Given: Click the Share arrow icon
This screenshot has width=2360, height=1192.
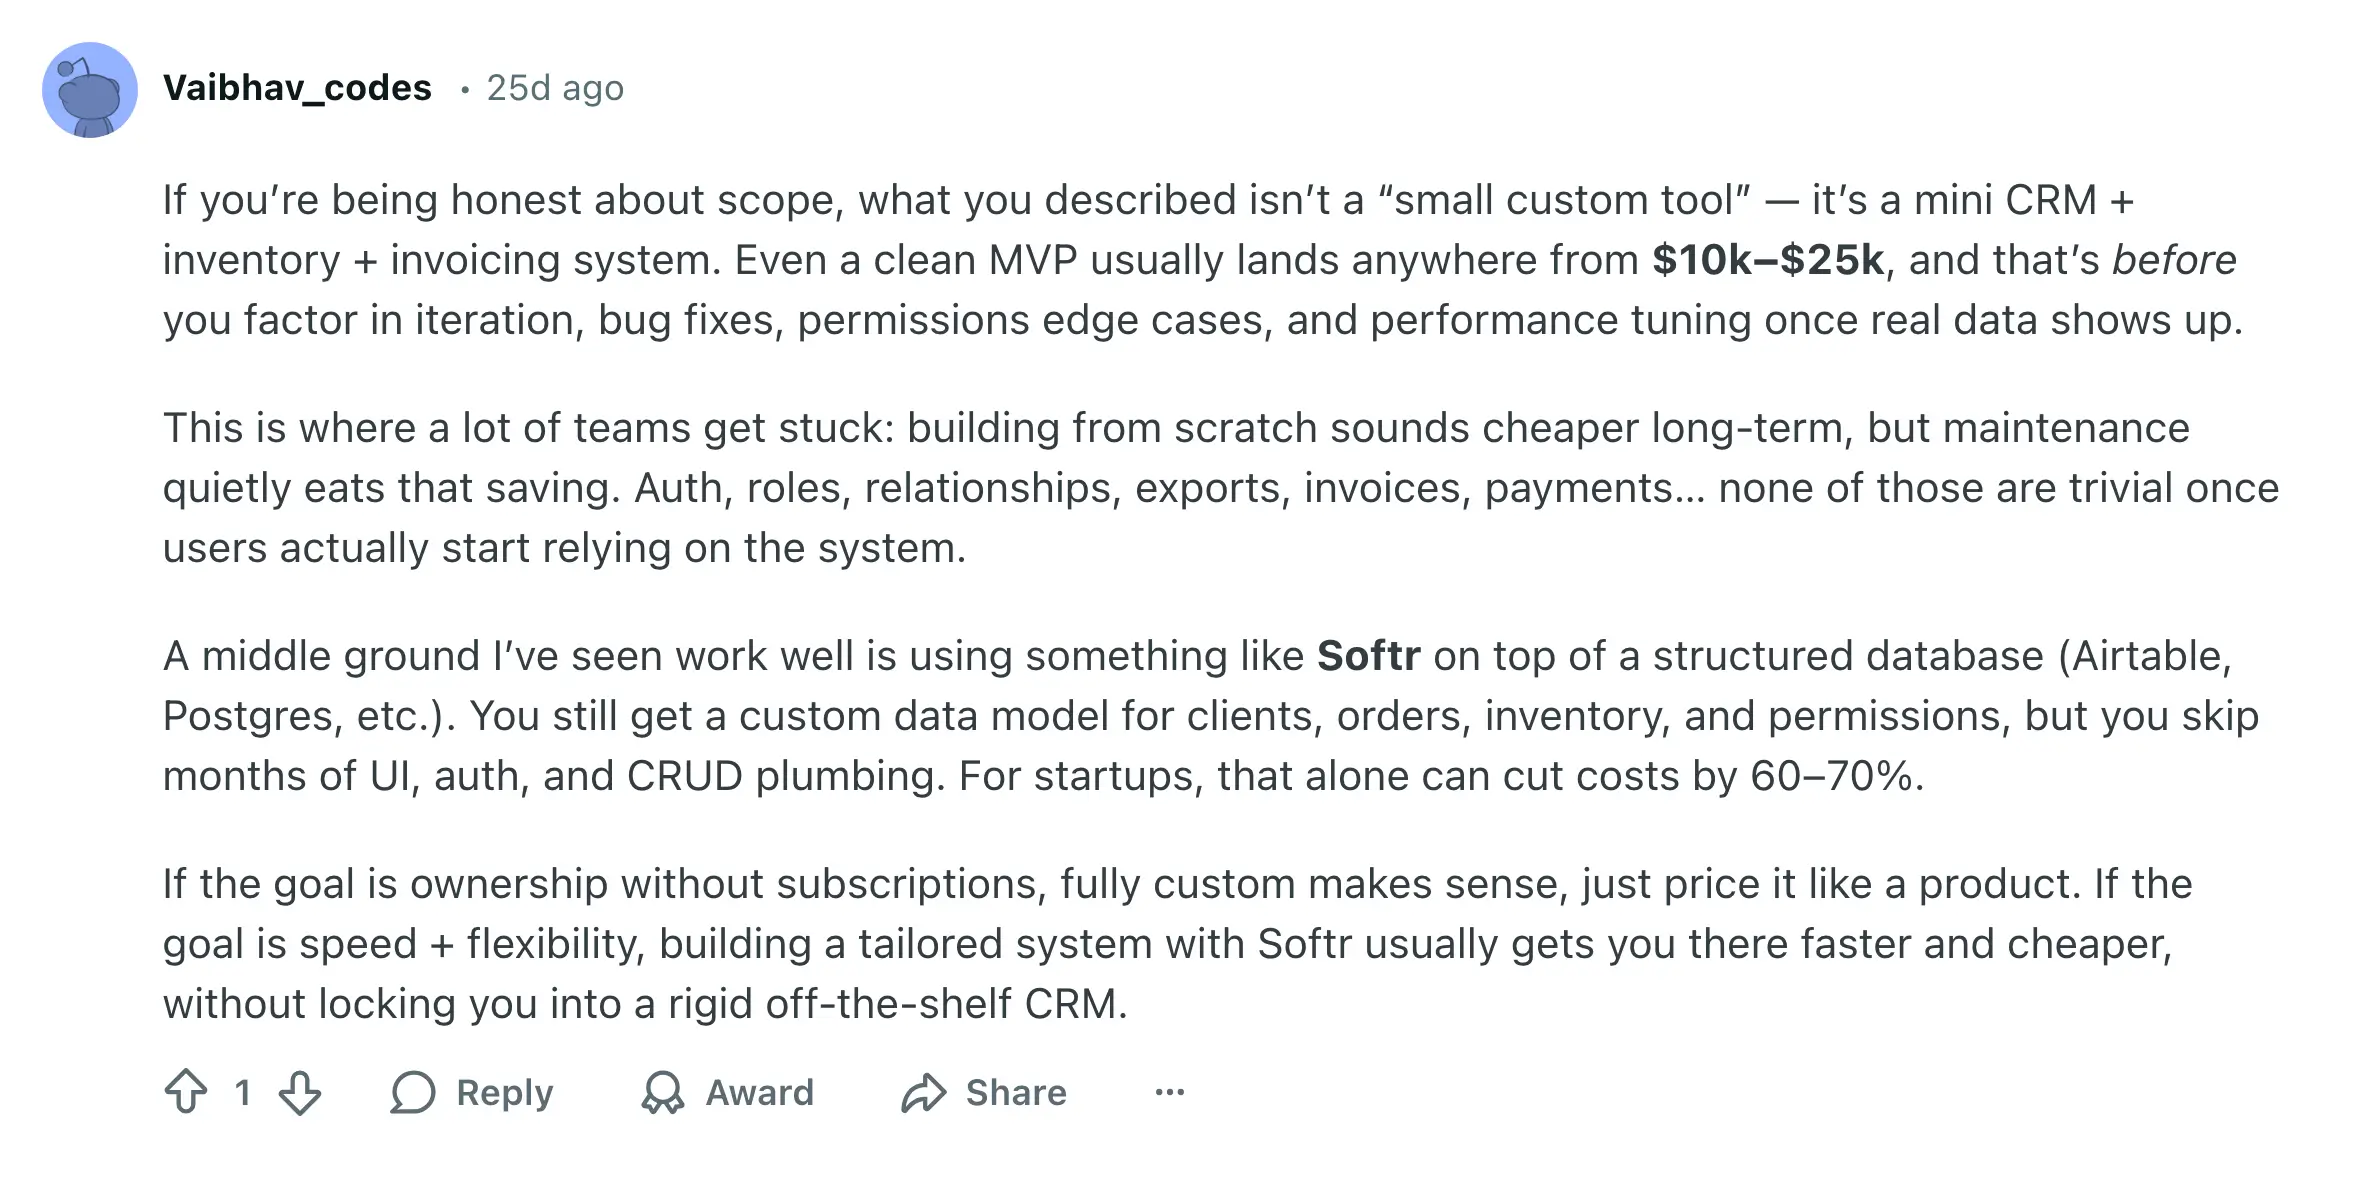Looking at the screenshot, I should (923, 1092).
